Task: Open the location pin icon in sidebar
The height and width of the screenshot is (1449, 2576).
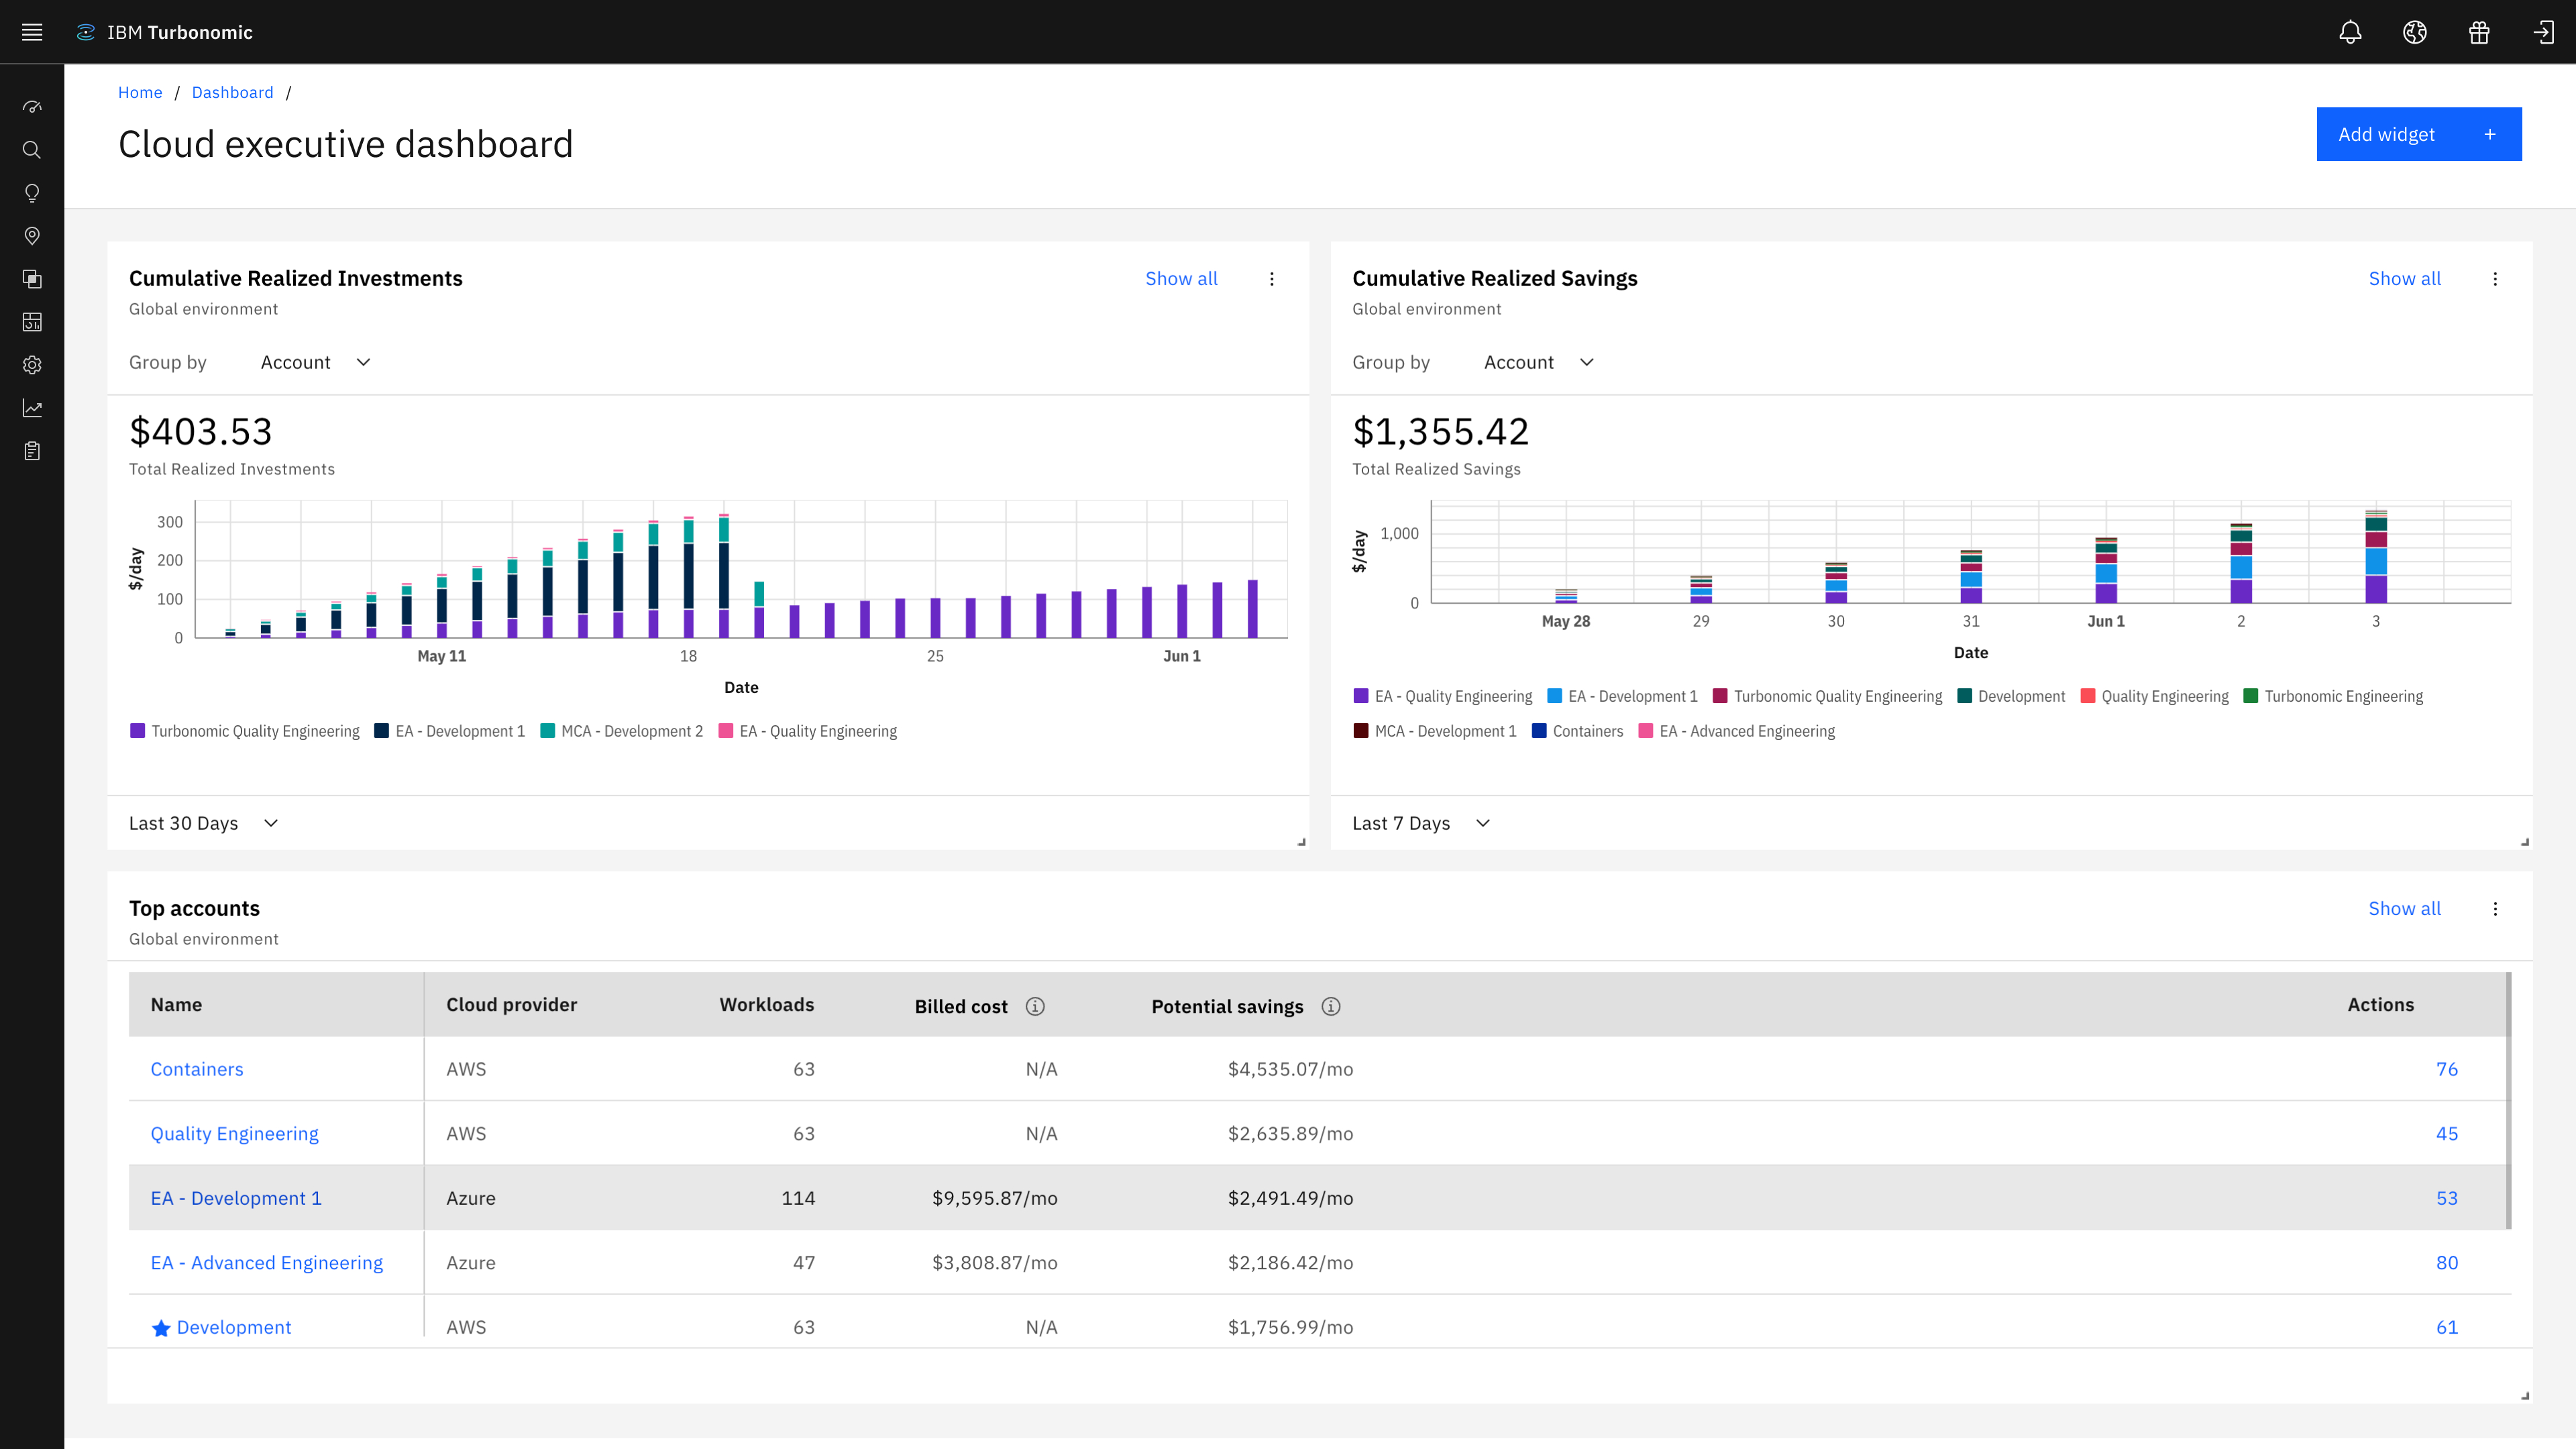Action: [x=32, y=236]
